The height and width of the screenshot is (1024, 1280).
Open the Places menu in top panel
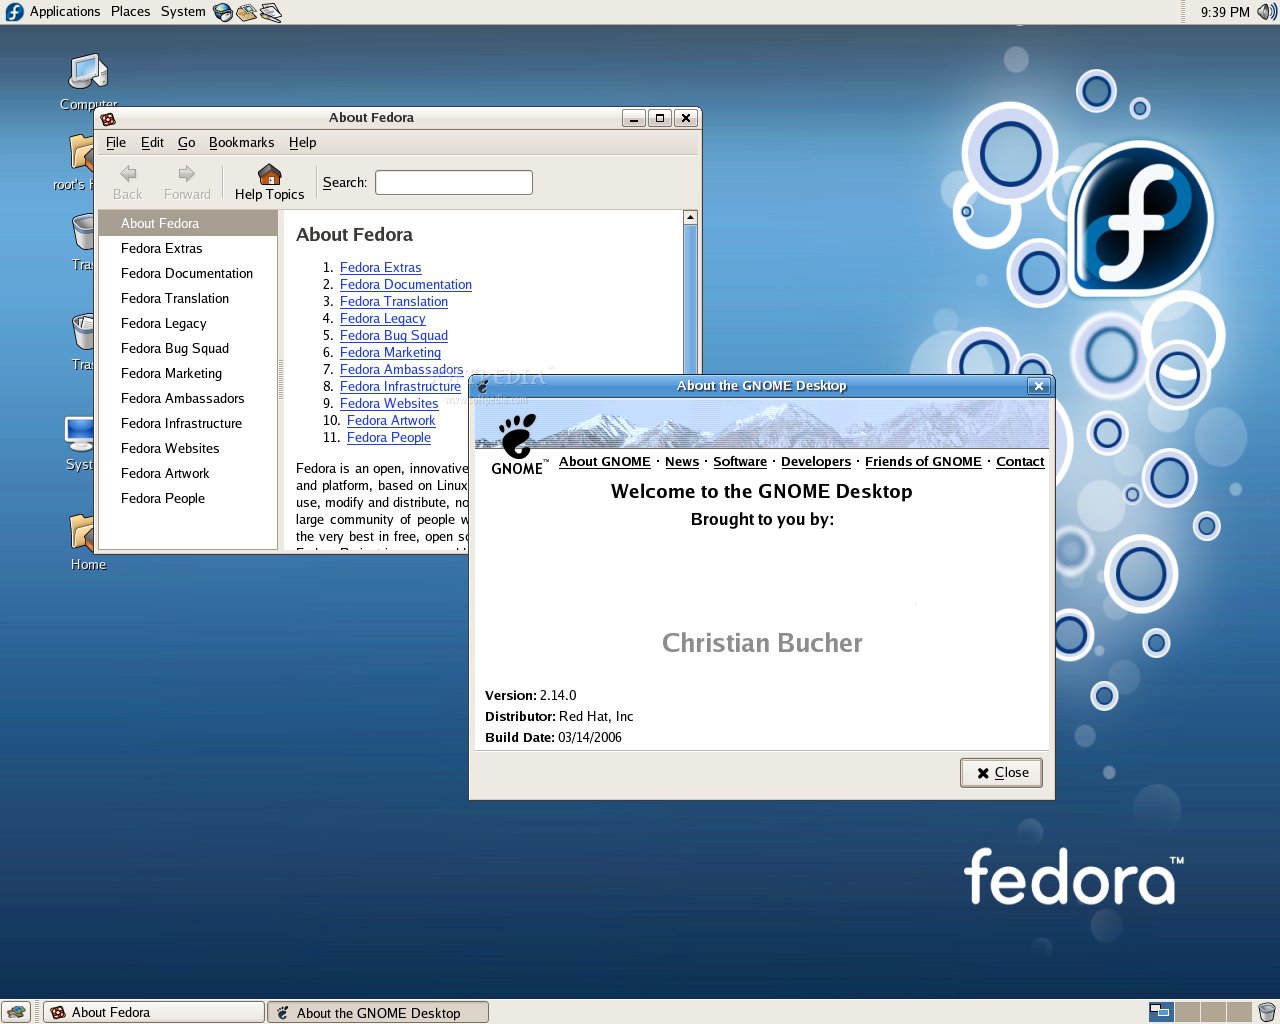[130, 12]
